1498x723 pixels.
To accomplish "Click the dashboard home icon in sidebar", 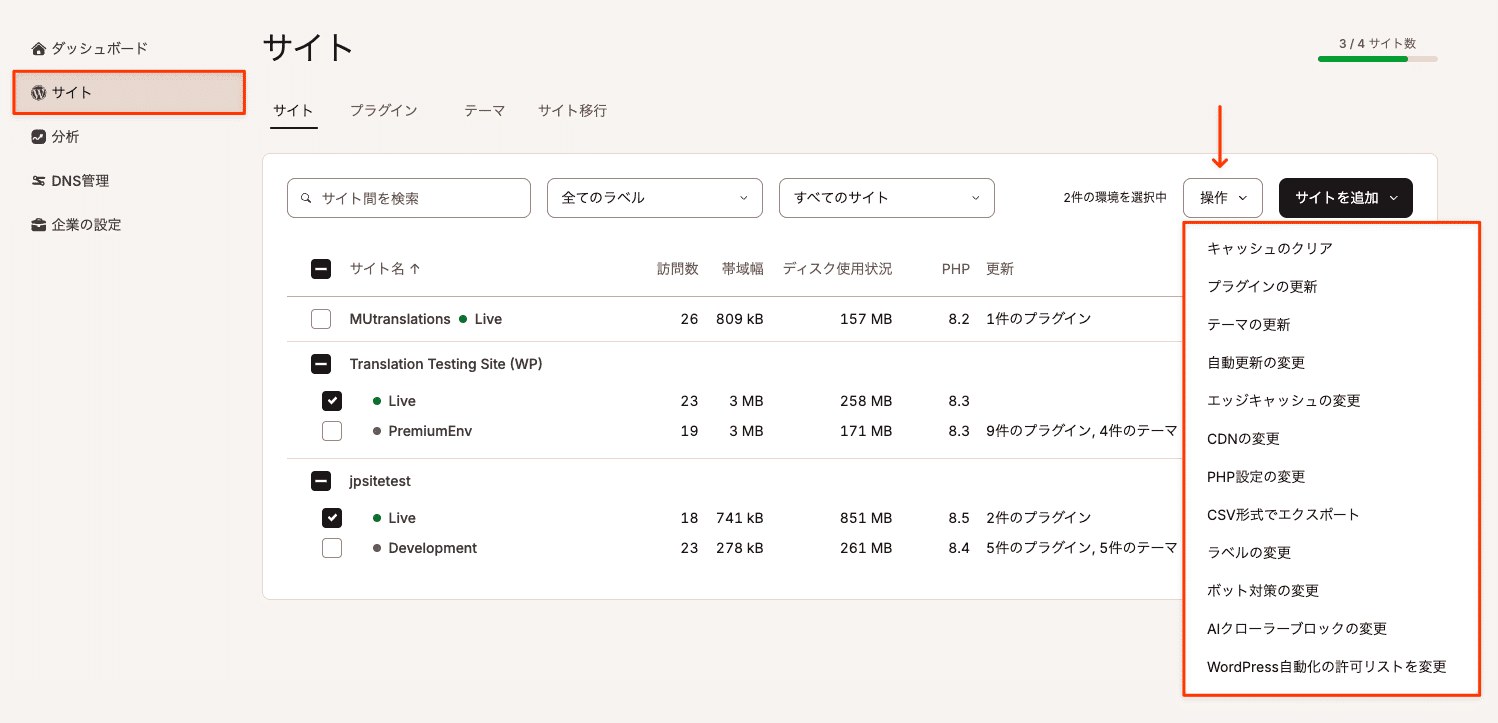I will pyautogui.click(x=38, y=48).
